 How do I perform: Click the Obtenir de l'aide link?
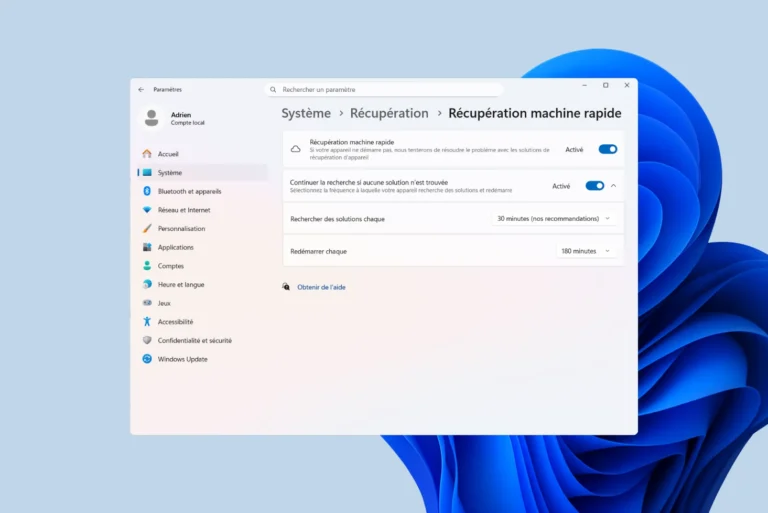tap(321, 287)
